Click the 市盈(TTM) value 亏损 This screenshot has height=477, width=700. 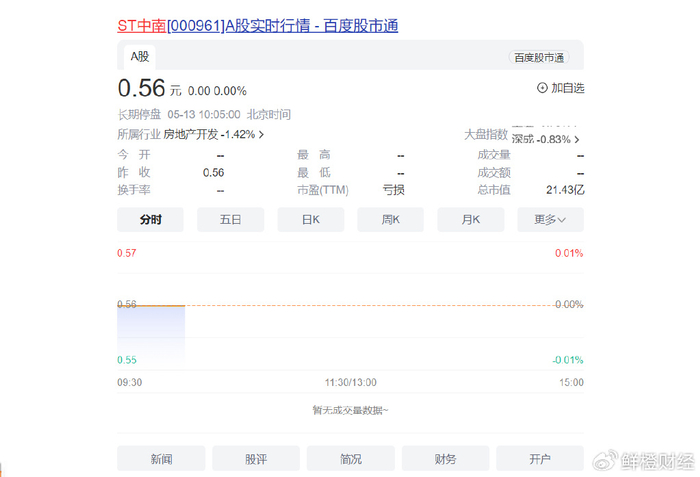[393, 190]
